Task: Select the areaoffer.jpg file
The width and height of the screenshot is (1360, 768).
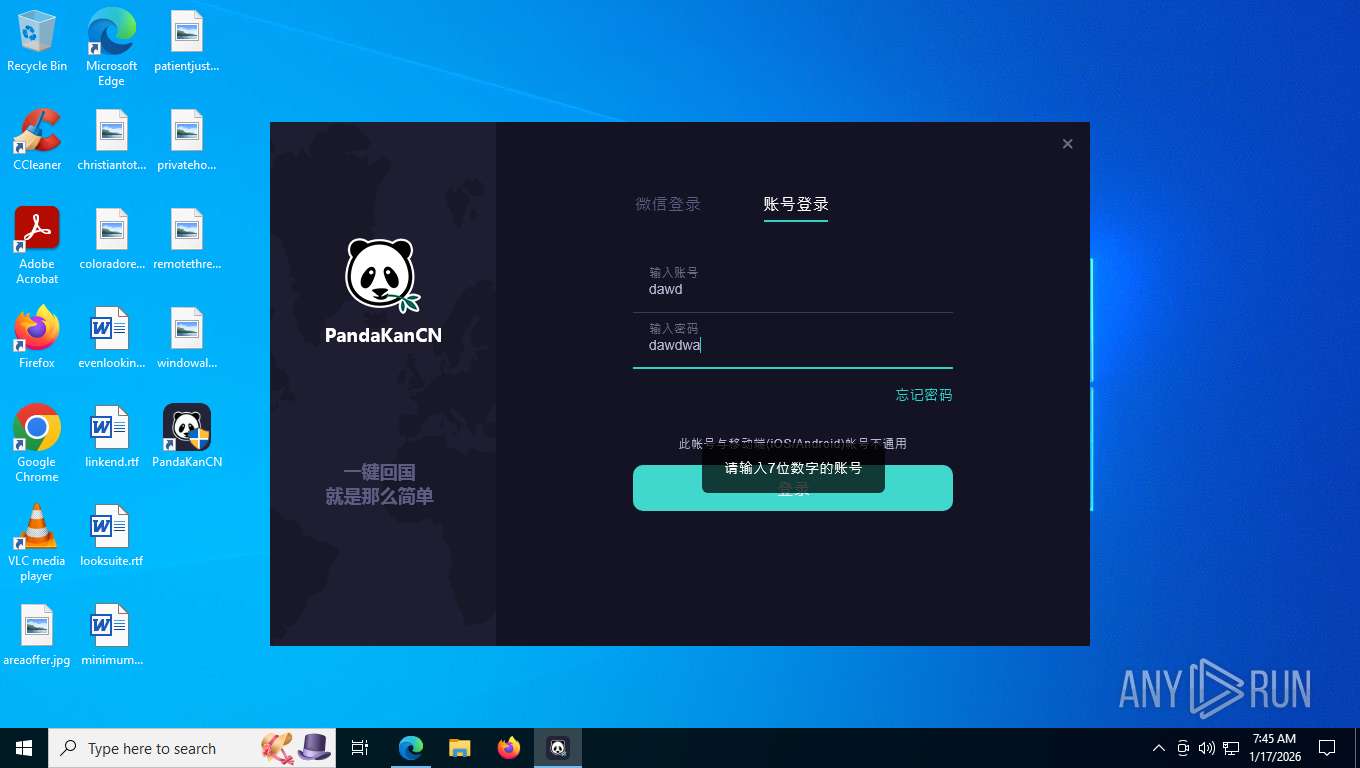Action: tap(37, 635)
